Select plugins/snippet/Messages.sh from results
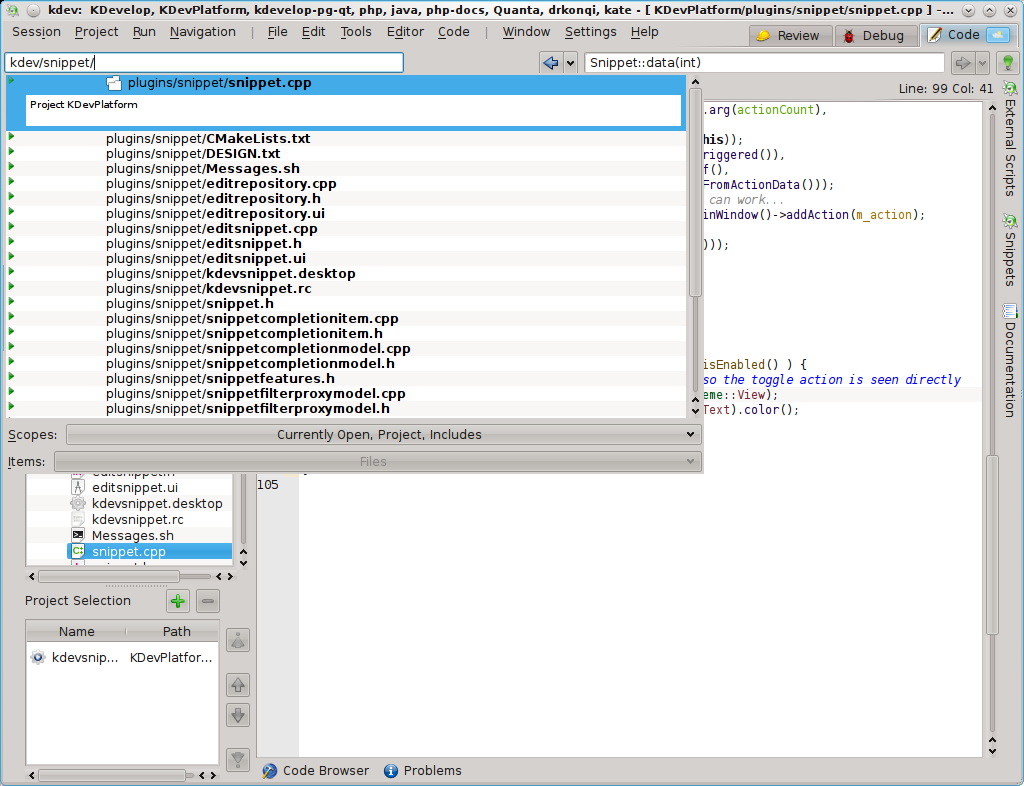The width and height of the screenshot is (1024, 786). pyautogui.click(x=346, y=168)
